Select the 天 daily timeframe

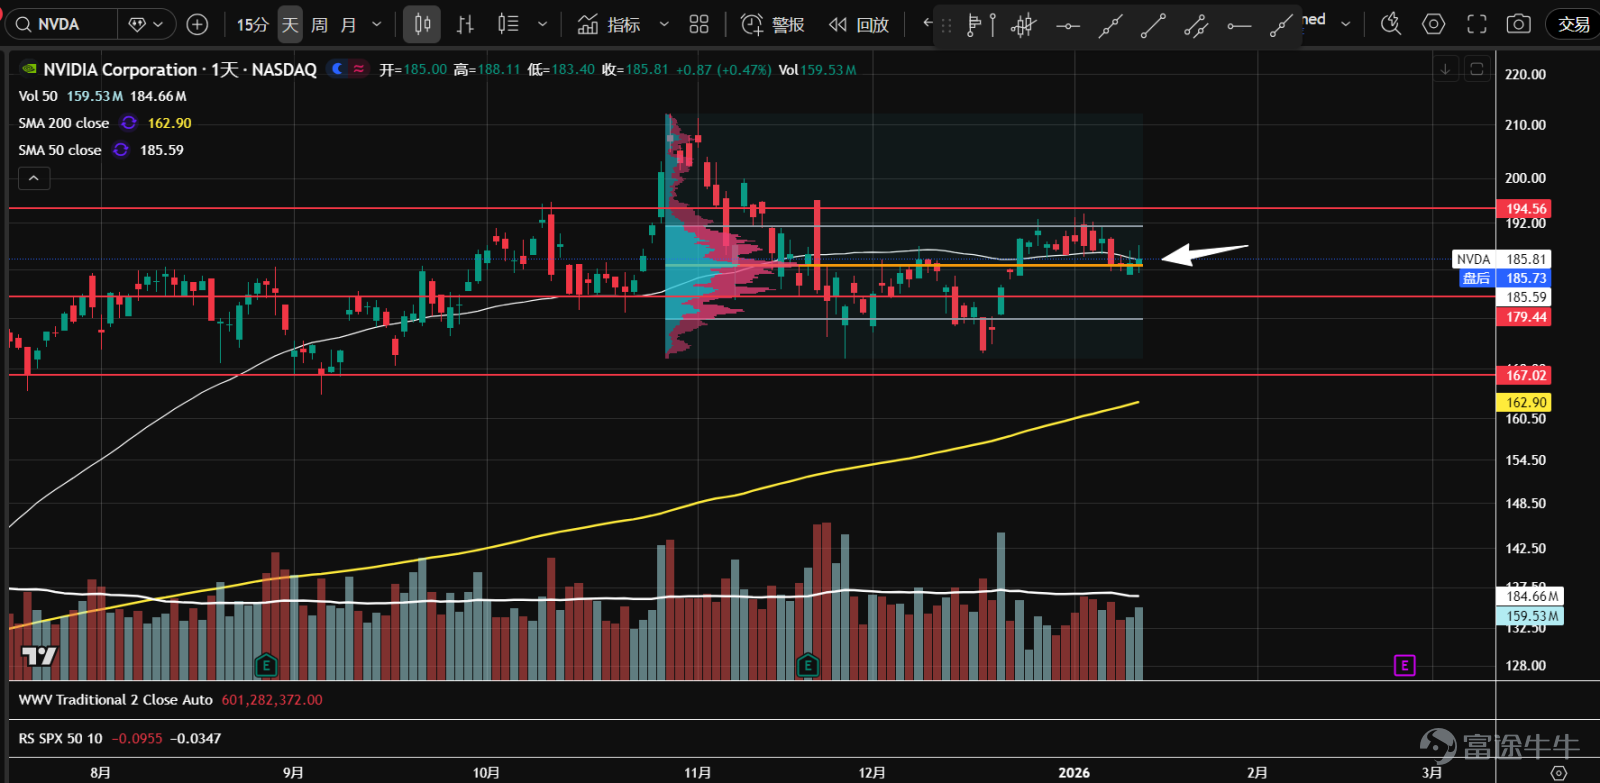coord(290,24)
